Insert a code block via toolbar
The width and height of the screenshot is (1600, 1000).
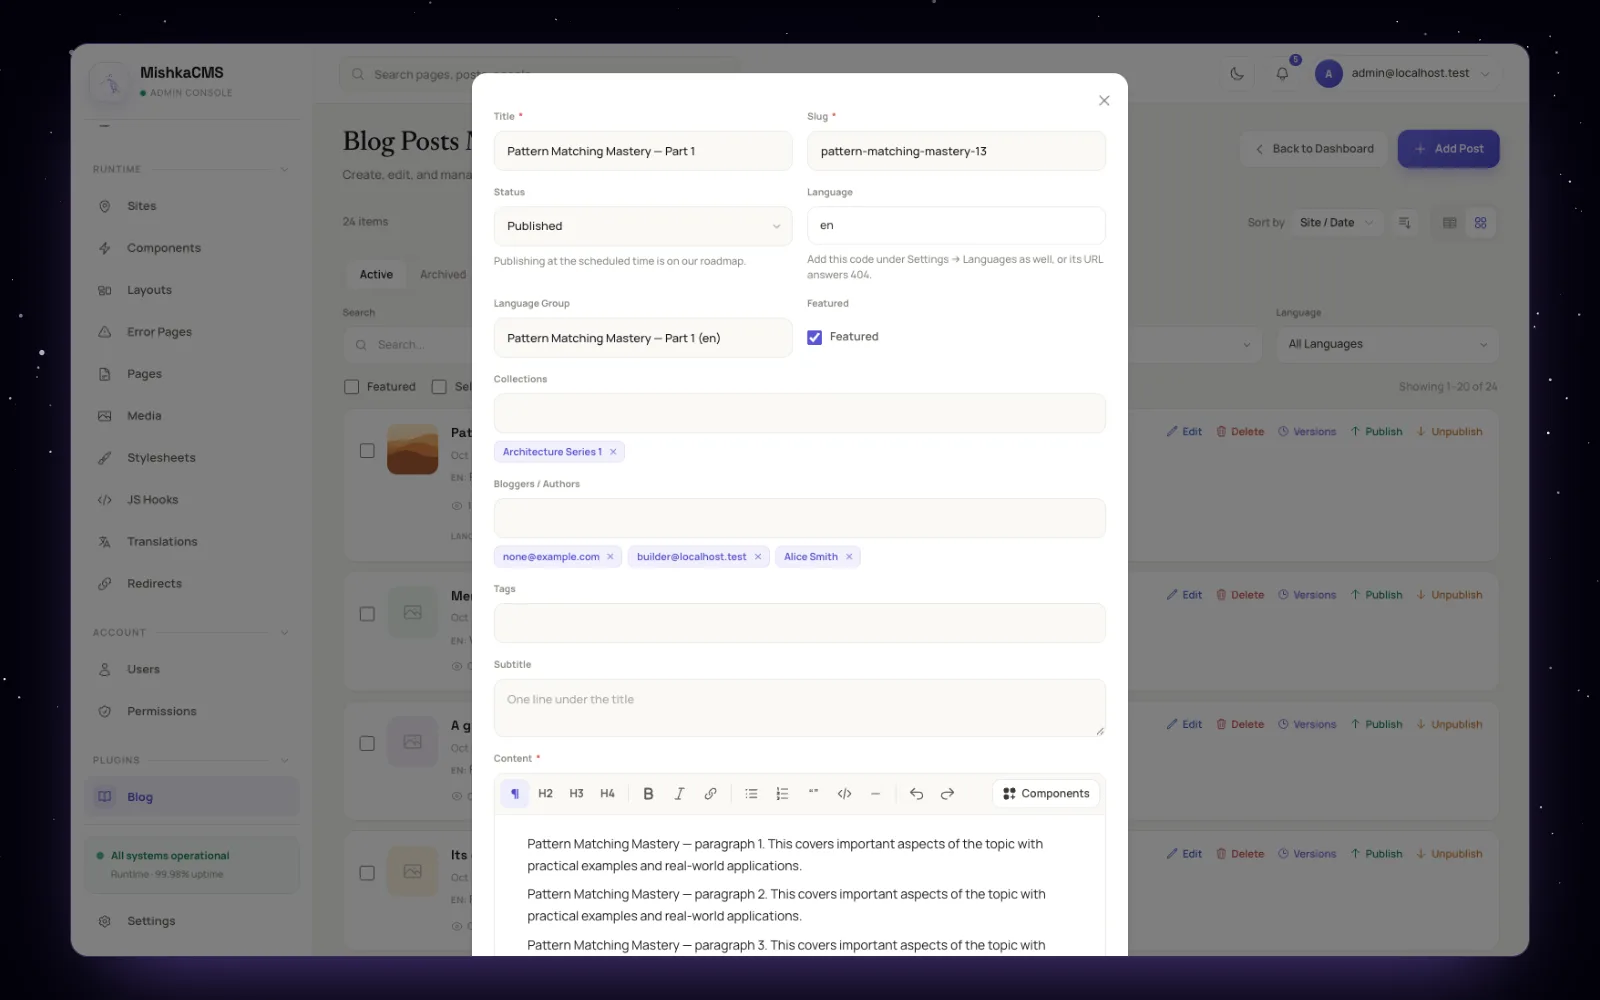click(844, 794)
